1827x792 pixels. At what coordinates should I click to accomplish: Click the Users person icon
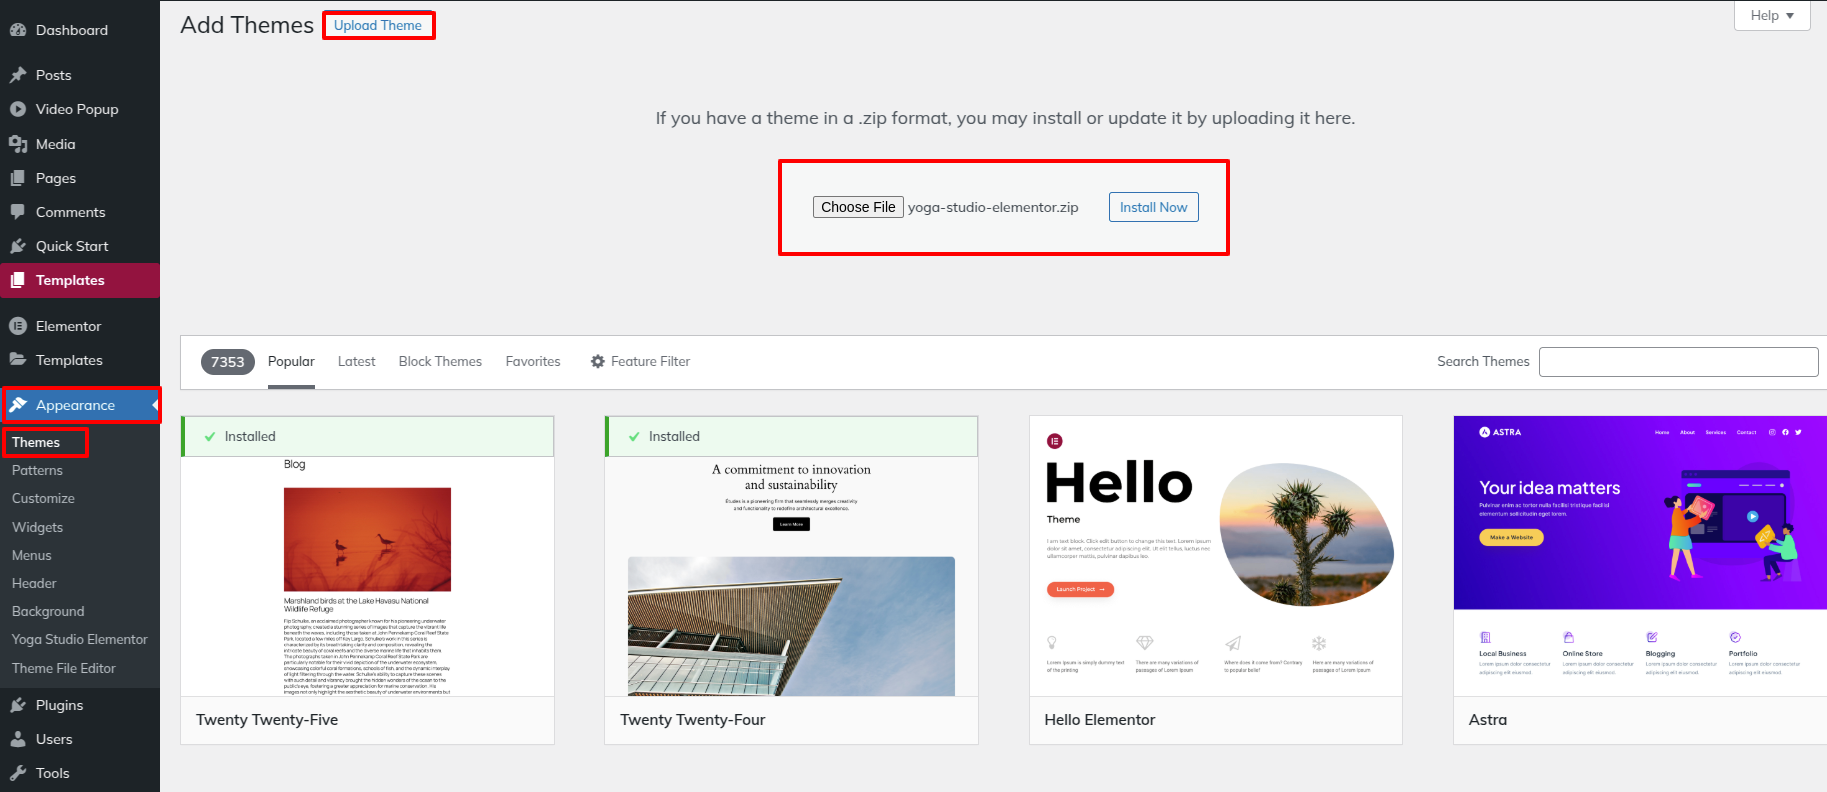tap(18, 739)
